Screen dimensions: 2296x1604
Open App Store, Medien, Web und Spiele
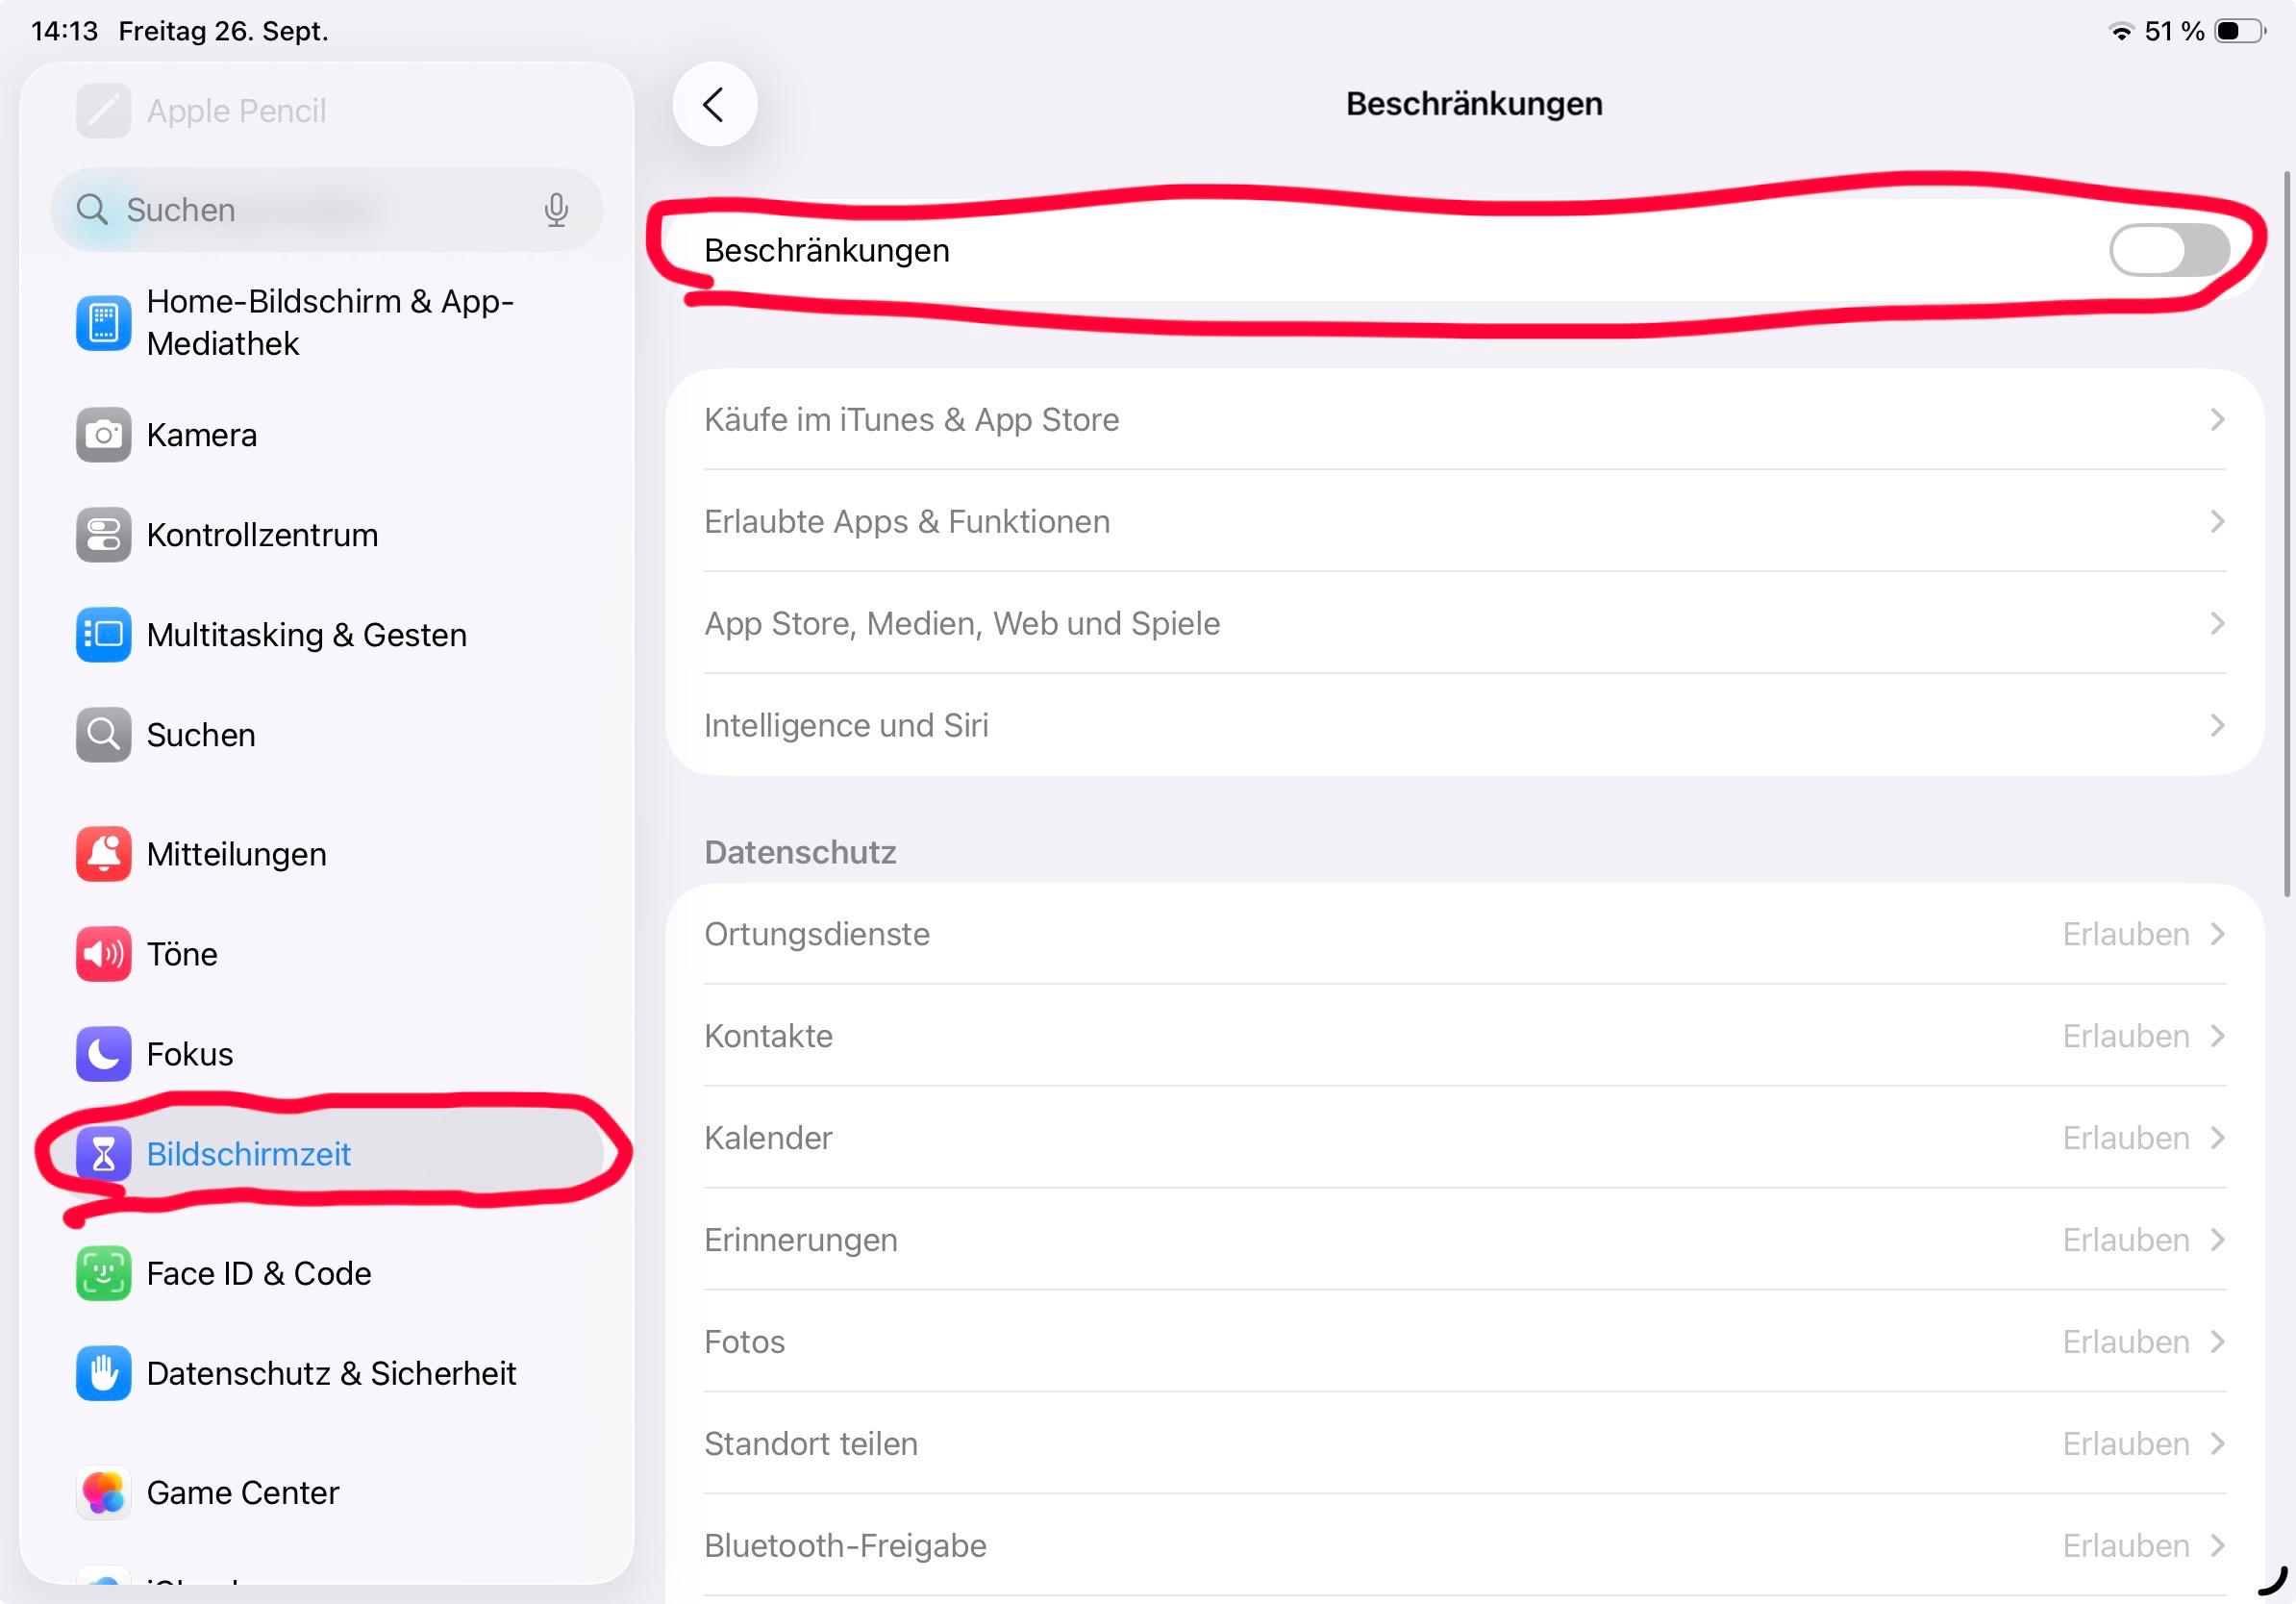1464,623
